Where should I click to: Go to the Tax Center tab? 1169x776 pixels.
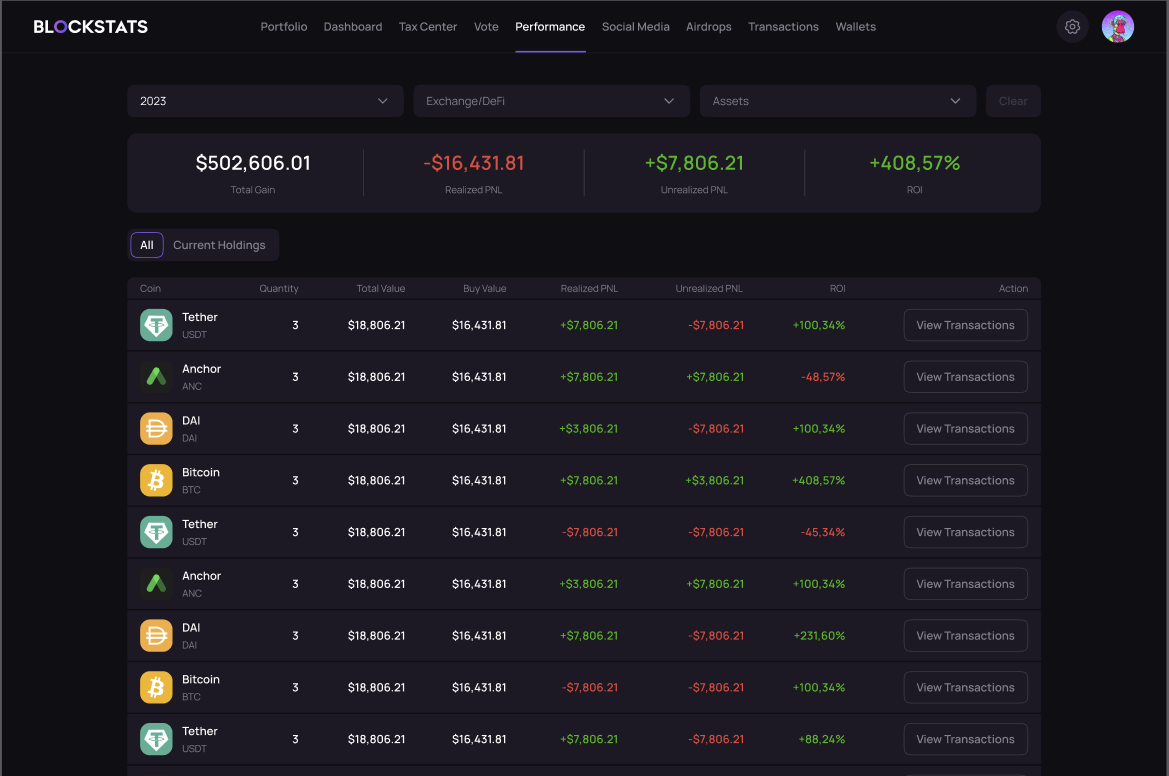(x=428, y=27)
